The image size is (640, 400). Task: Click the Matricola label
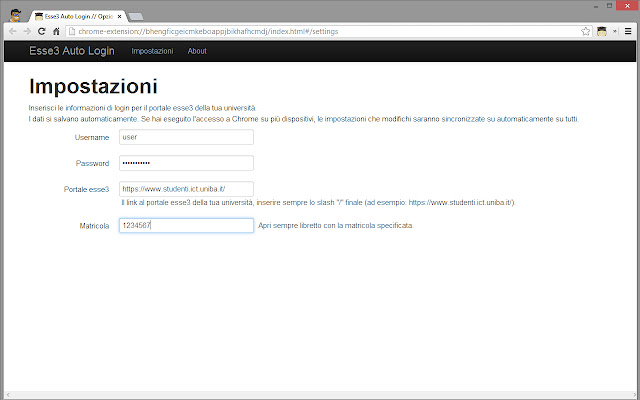(94, 226)
